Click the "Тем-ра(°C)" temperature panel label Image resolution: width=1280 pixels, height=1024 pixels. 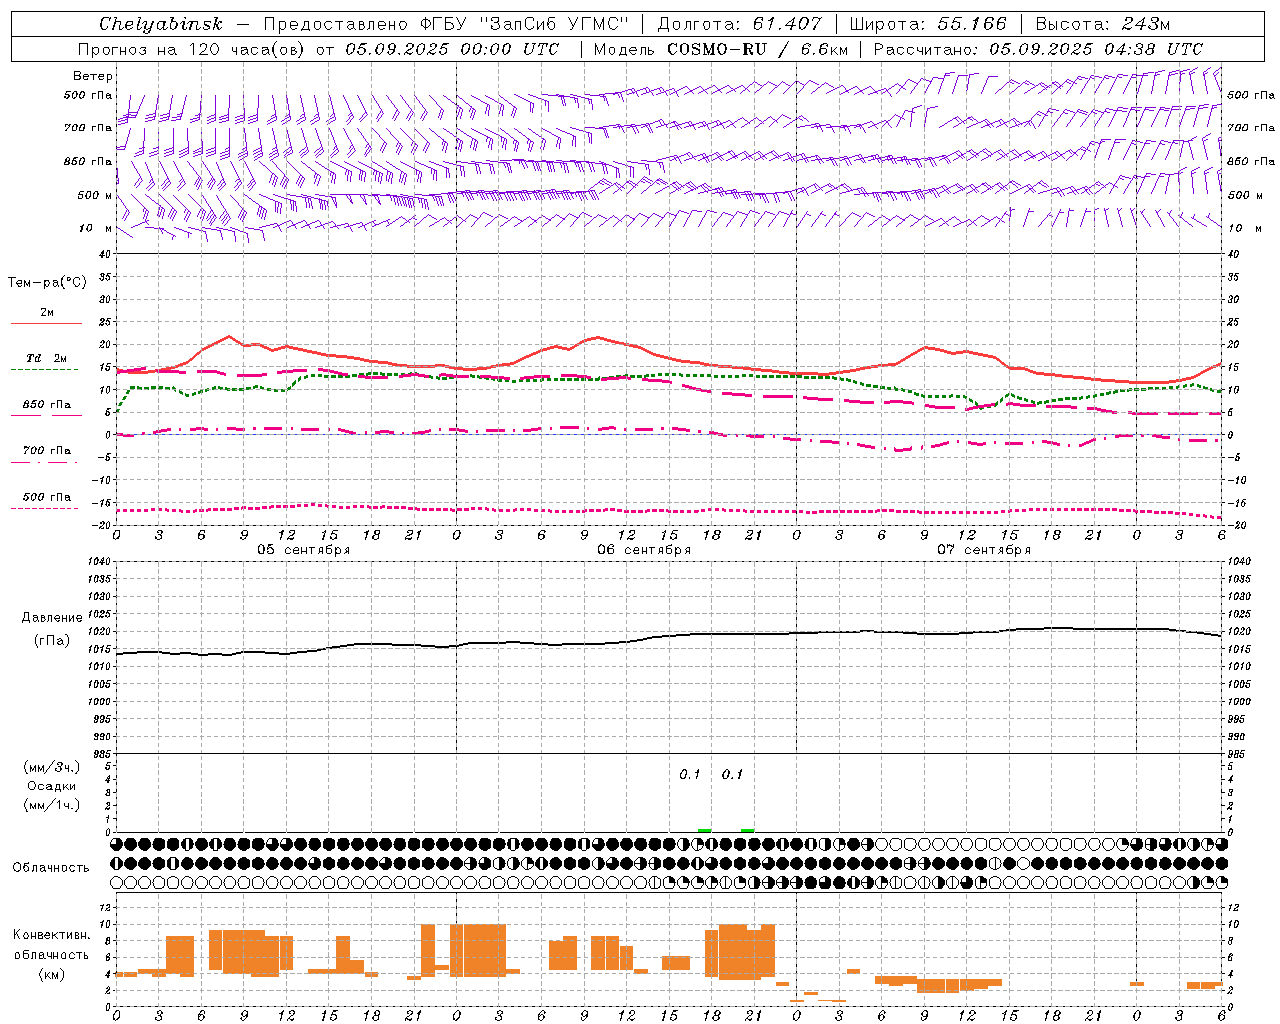pos(47,283)
